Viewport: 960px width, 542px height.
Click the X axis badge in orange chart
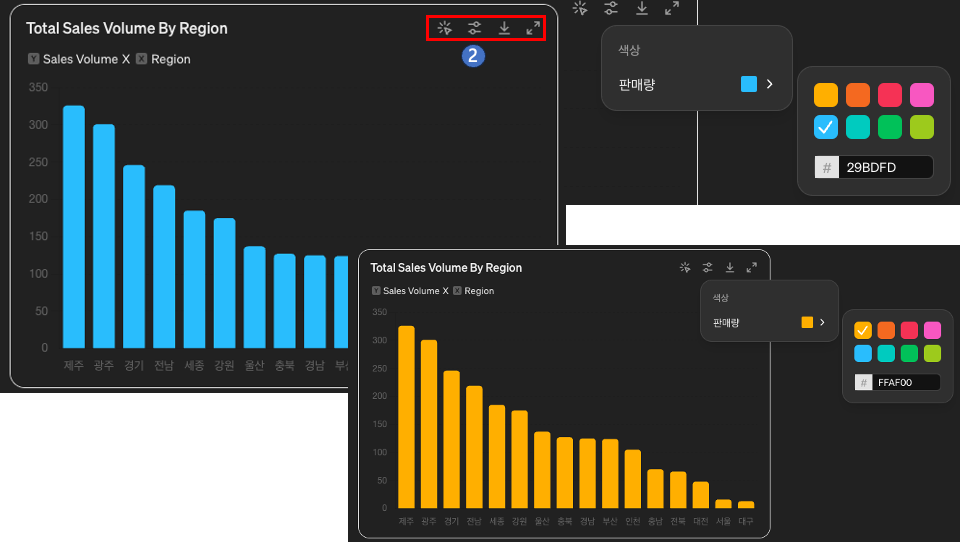[x=457, y=290]
